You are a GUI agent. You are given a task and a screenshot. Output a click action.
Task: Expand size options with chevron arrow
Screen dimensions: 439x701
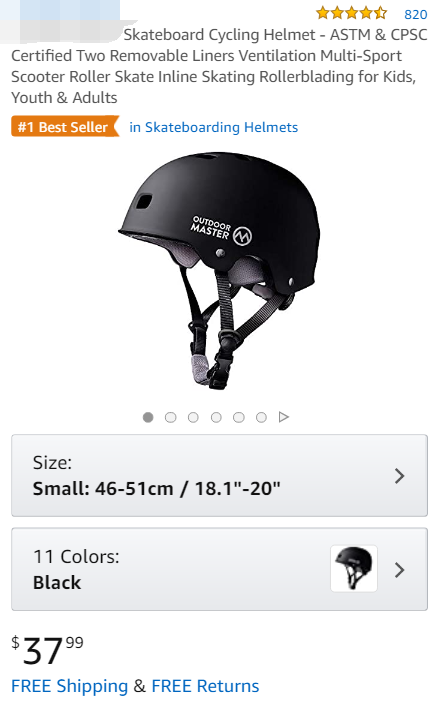coord(400,476)
